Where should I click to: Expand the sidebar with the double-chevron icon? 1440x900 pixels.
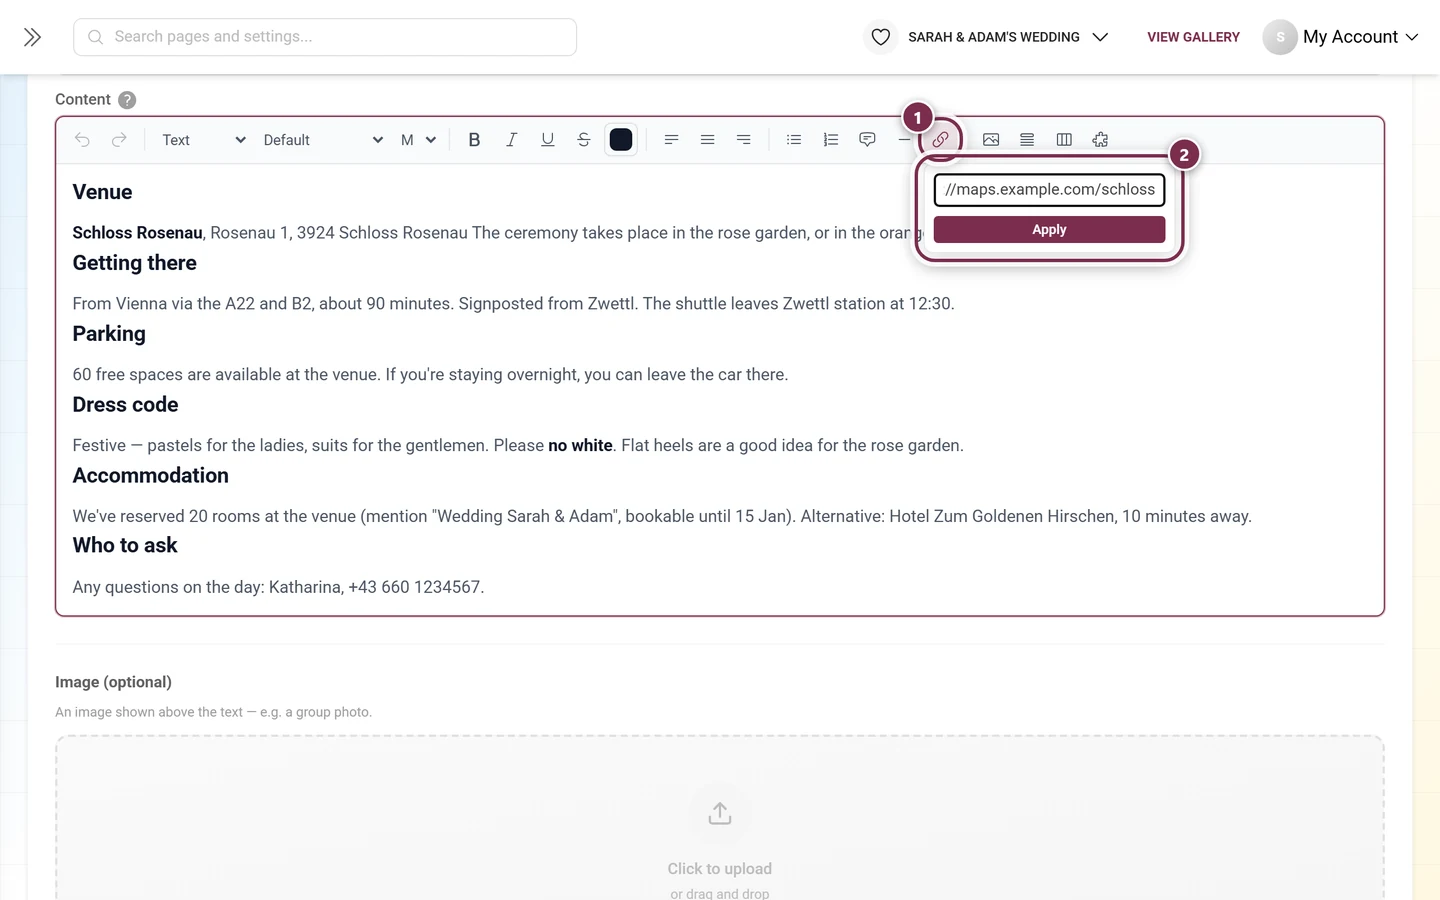coord(32,37)
